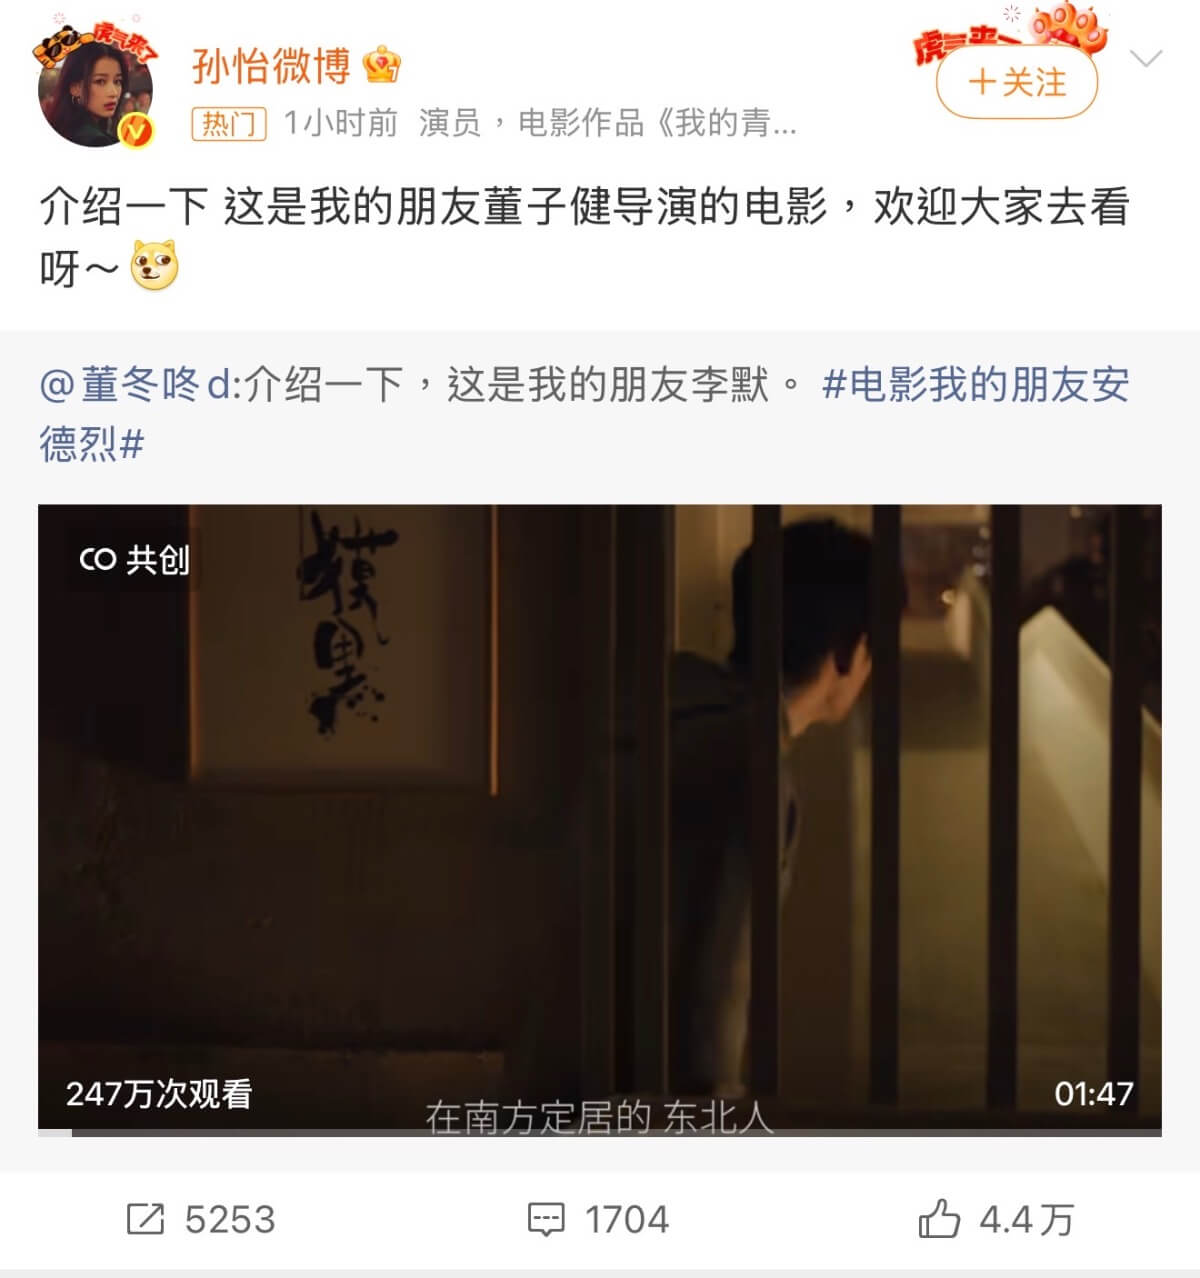Screen dimensions: 1200x1278
Task: Tap the doge emoji in post text
Action: coord(155,266)
